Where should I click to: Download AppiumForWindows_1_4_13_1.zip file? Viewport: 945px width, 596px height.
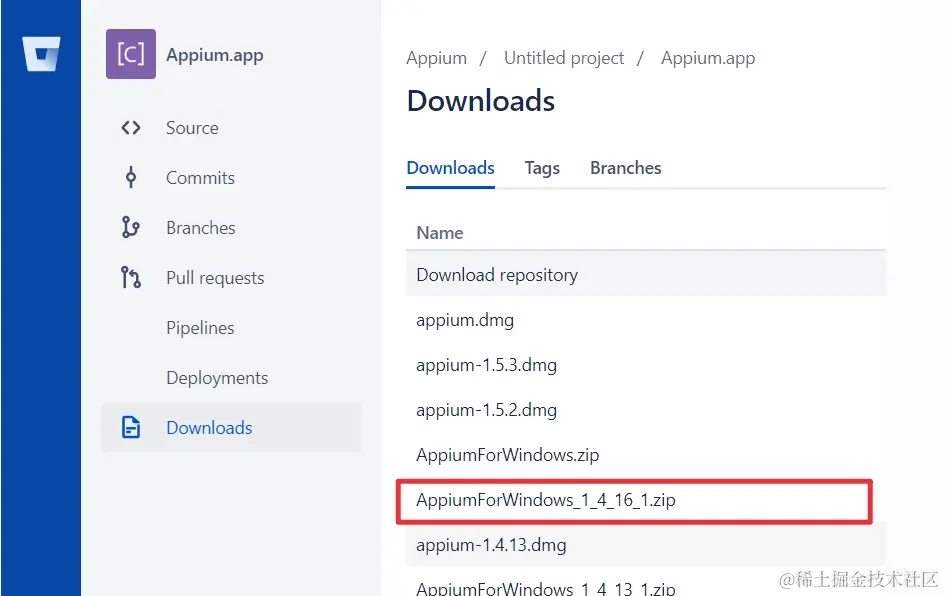click(x=545, y=588)
